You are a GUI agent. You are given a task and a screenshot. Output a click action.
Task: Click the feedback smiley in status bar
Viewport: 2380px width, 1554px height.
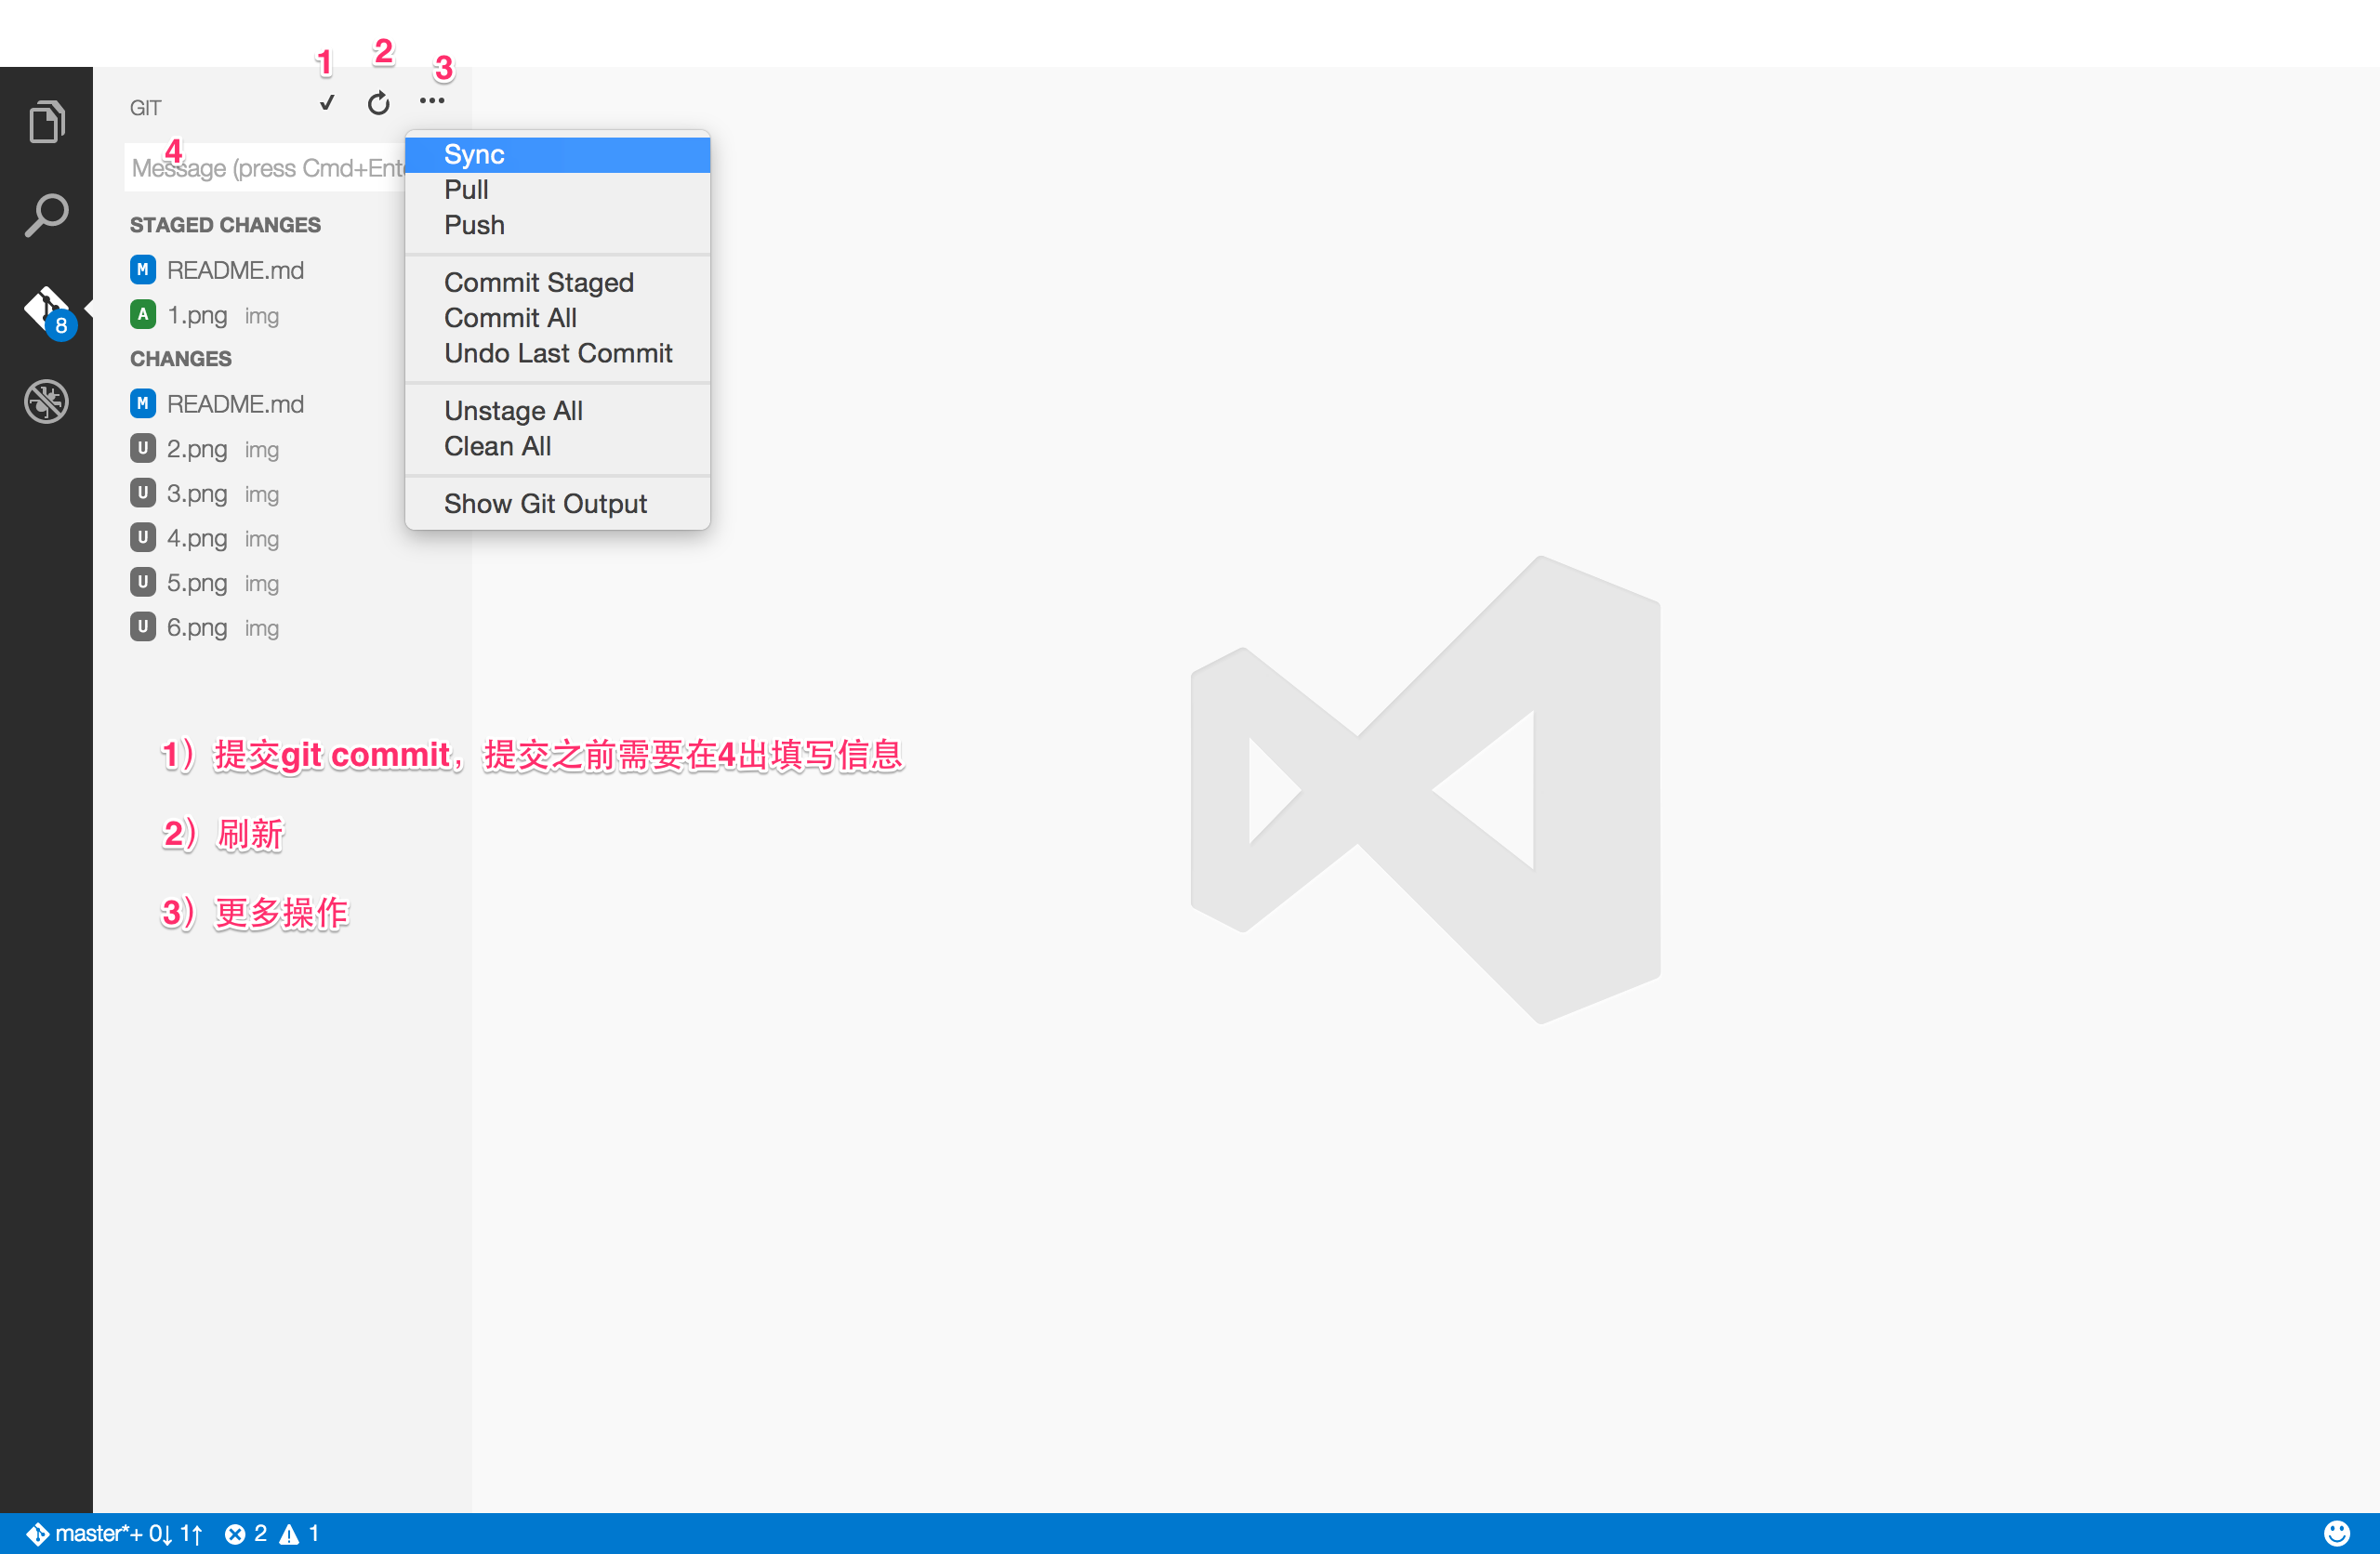(2336, 1533)
